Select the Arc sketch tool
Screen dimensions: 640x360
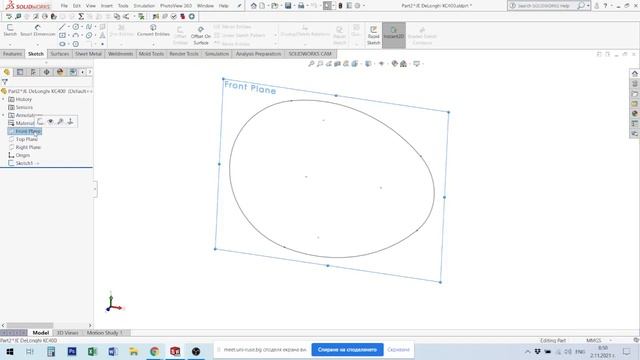point(76,36)
